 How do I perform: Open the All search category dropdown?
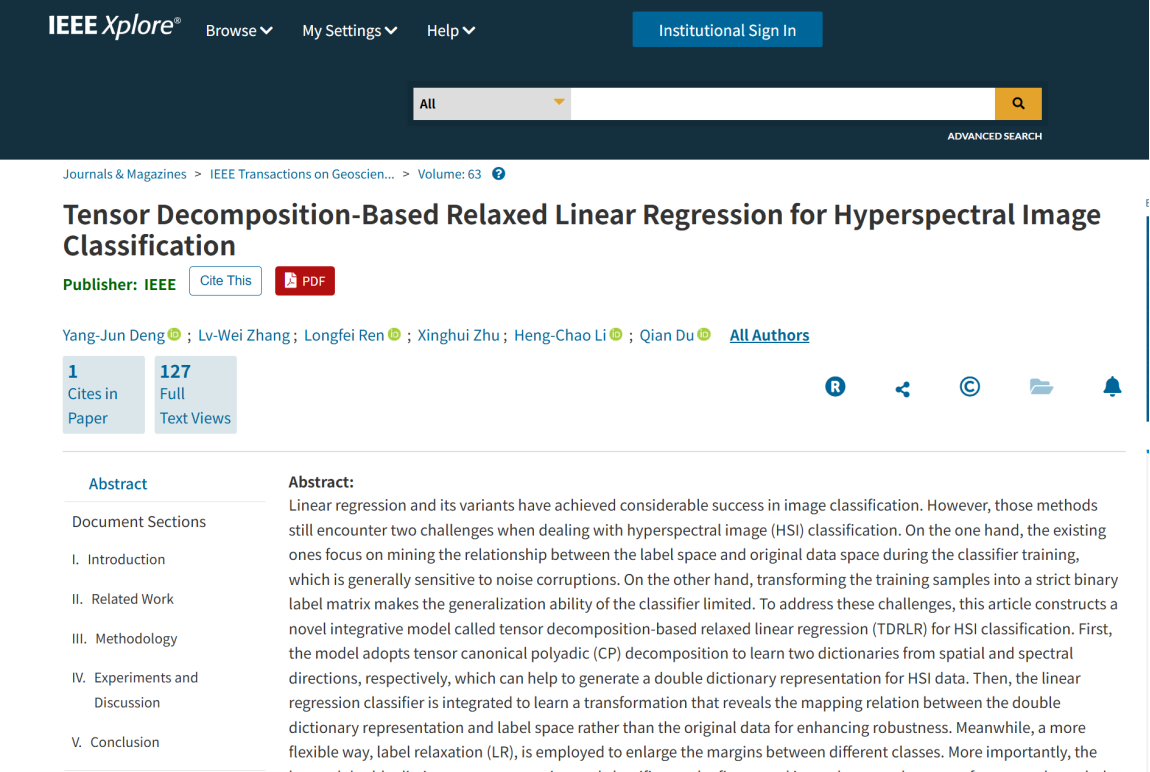tap(492, 103)
